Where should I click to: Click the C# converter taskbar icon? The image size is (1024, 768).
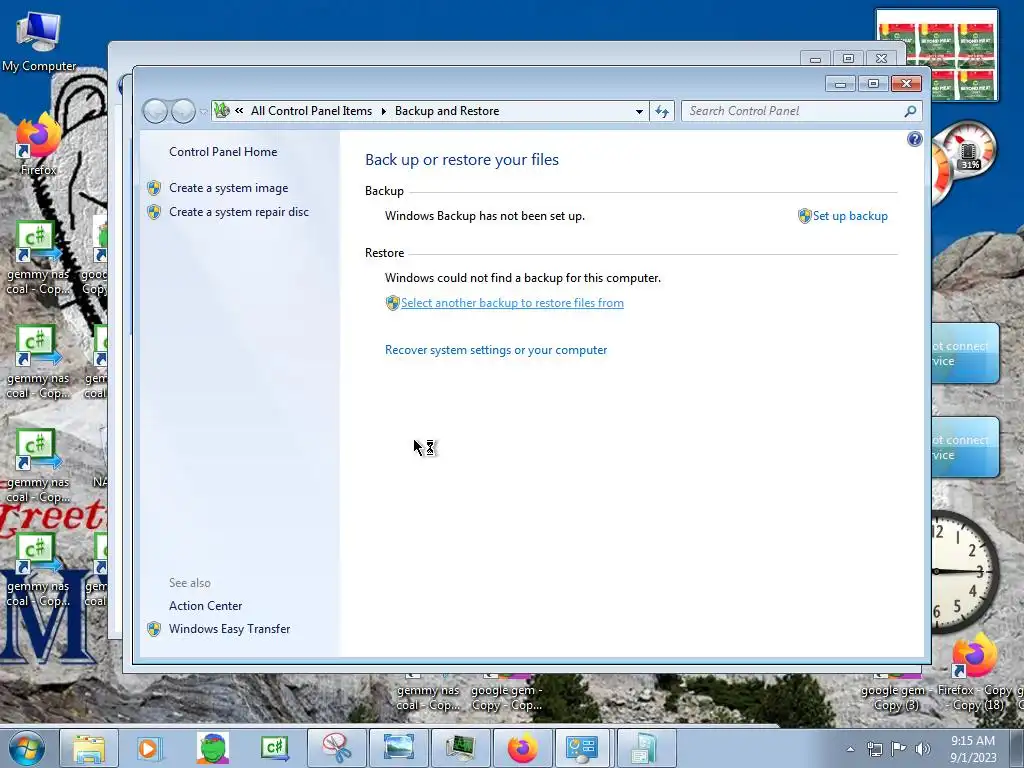point(274,748)
